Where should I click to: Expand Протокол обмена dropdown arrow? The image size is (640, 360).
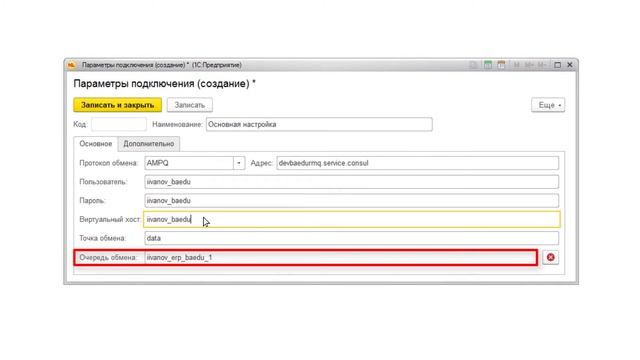tap(239, 163)
